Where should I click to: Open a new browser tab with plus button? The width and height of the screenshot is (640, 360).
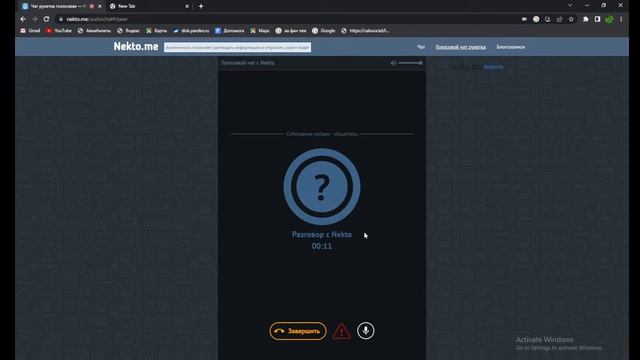(201, 6)
